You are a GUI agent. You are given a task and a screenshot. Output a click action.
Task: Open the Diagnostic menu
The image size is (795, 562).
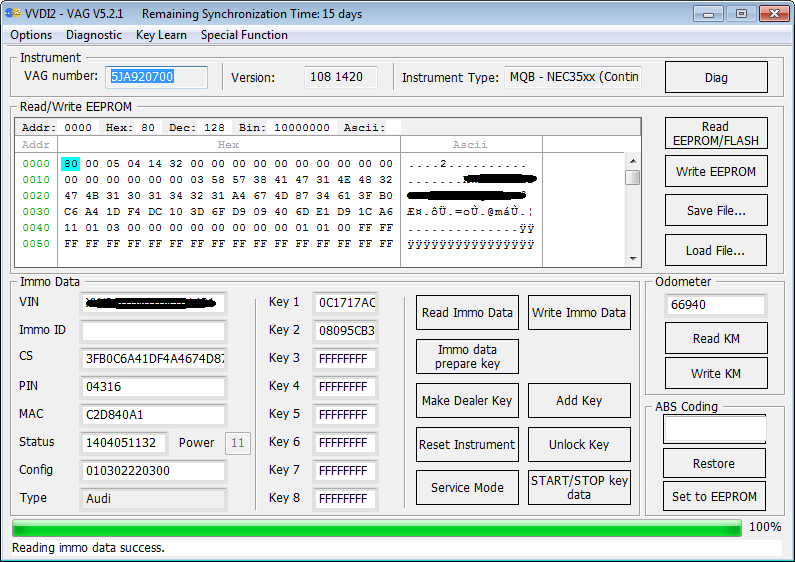click(x=94, y=35)
